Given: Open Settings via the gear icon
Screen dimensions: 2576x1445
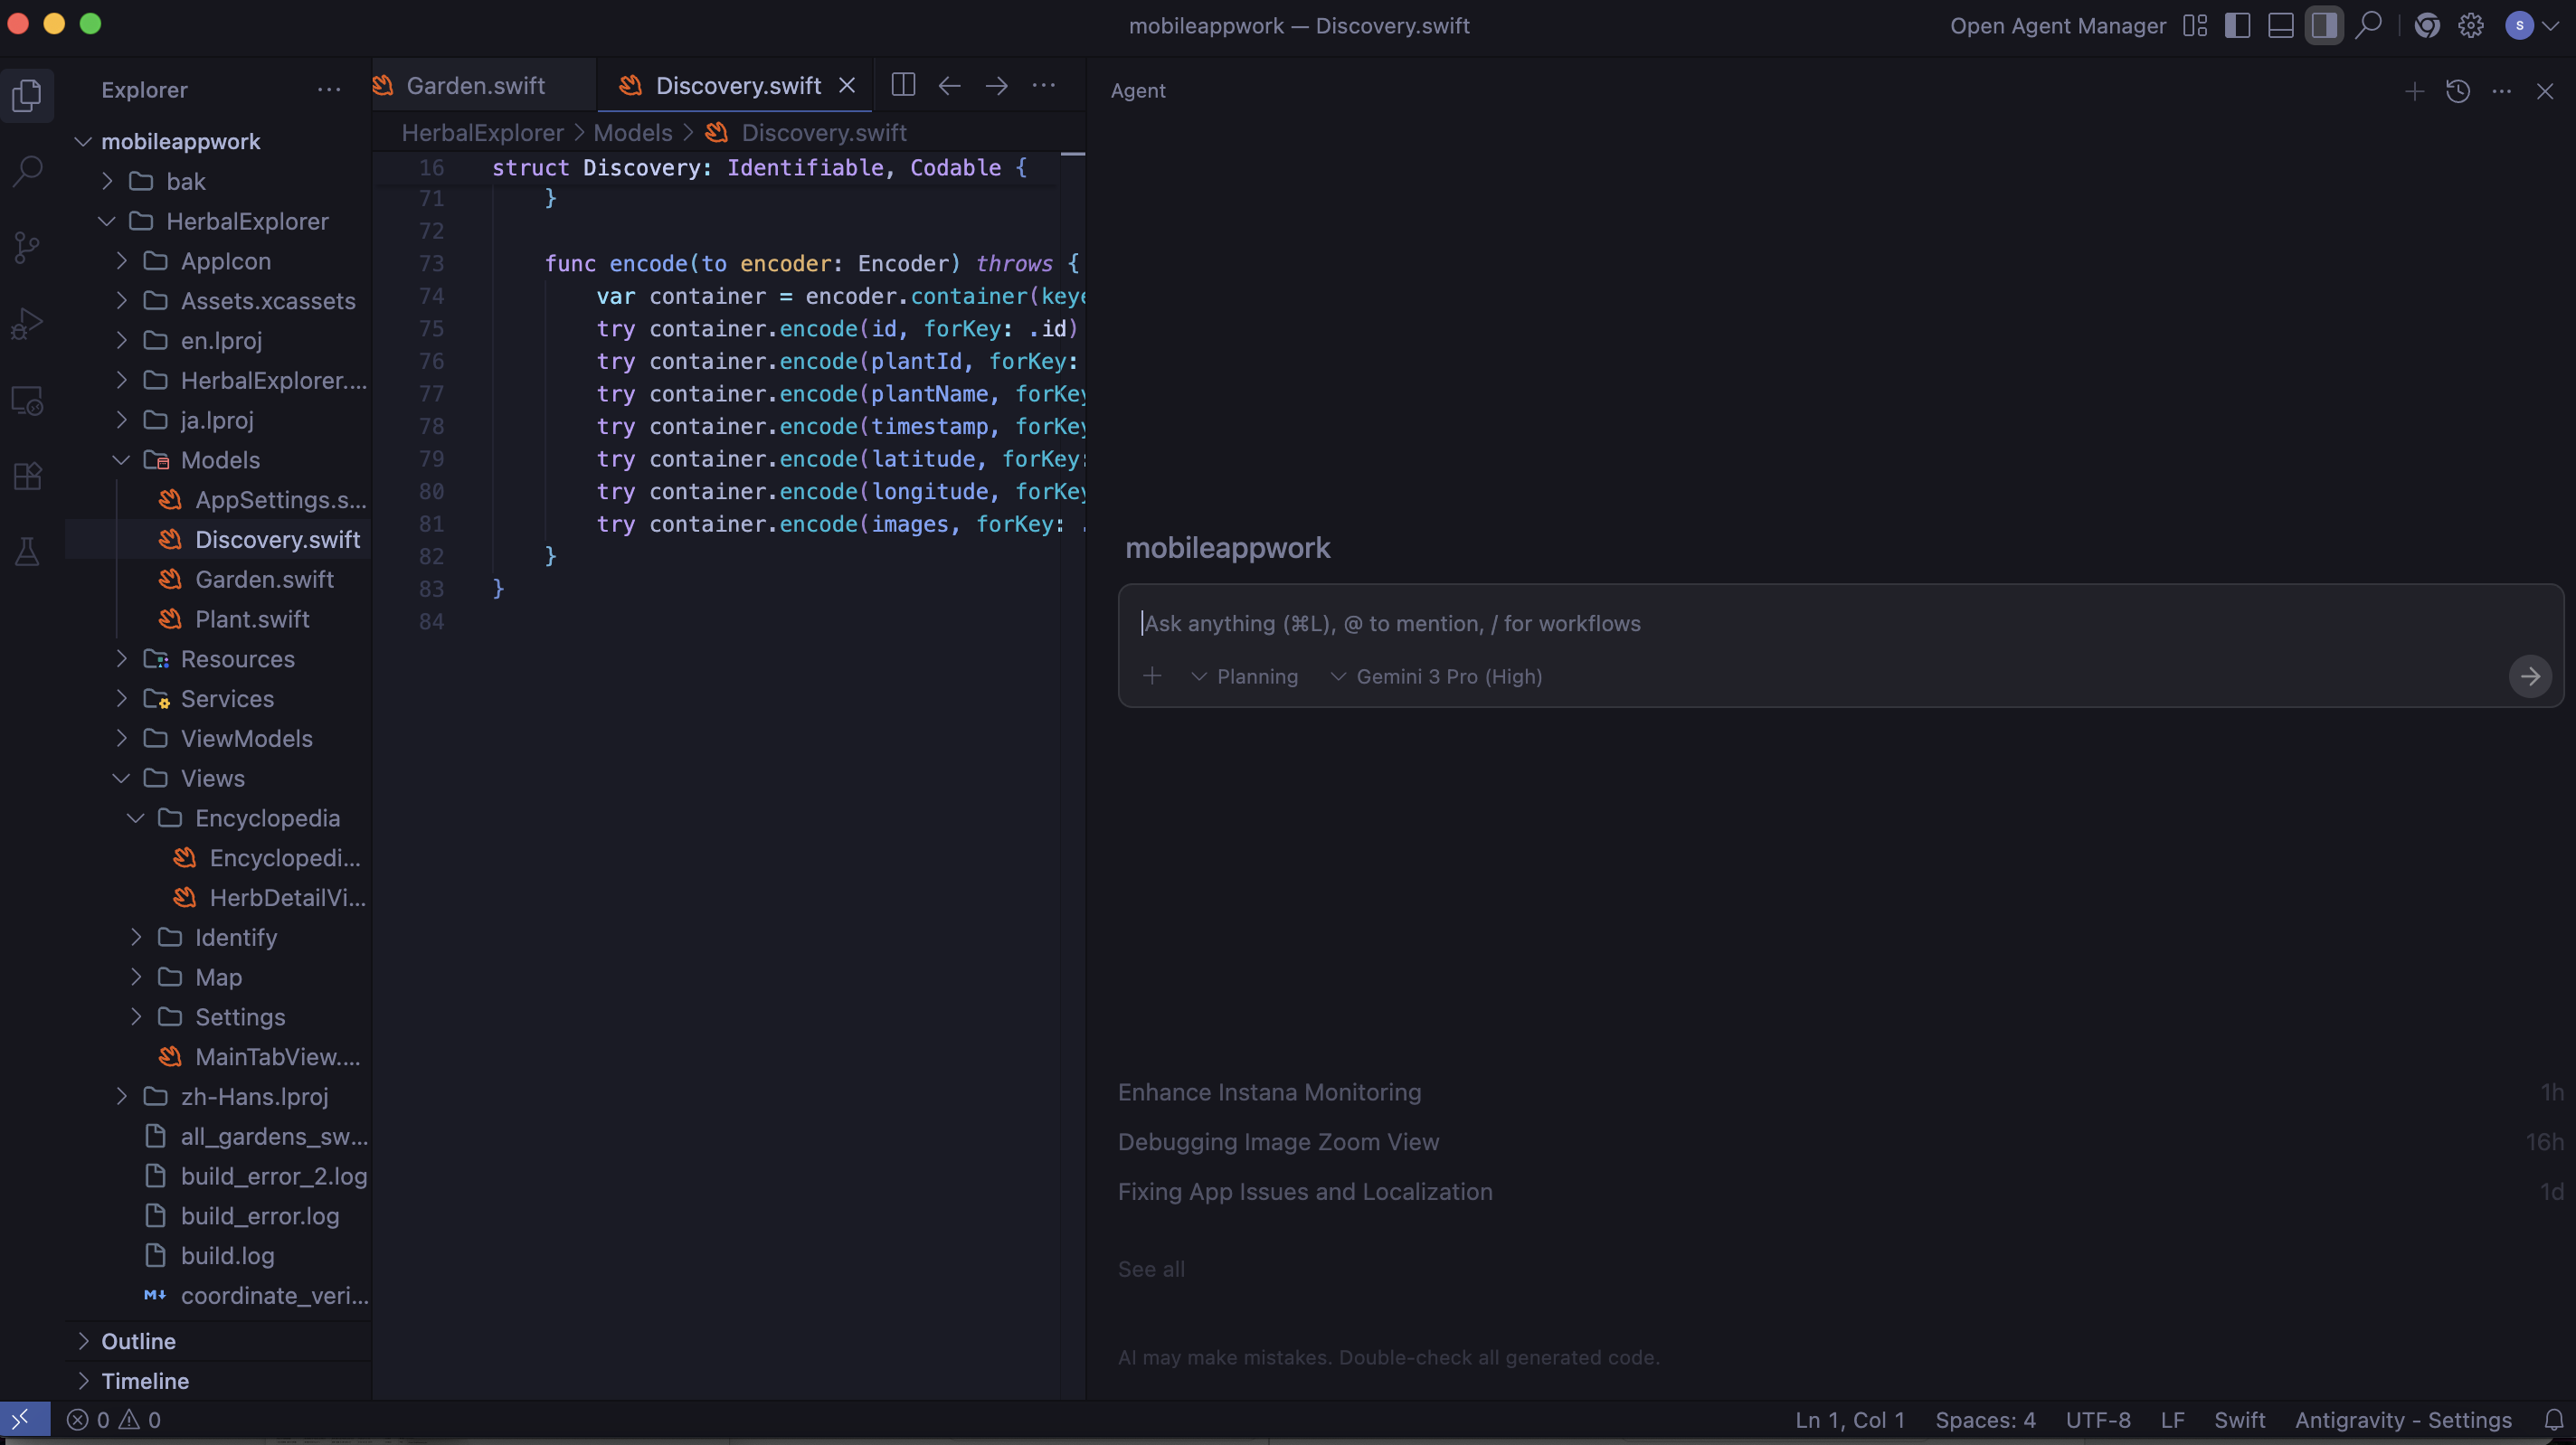Looking at the screenshot, I should 2470,25.
